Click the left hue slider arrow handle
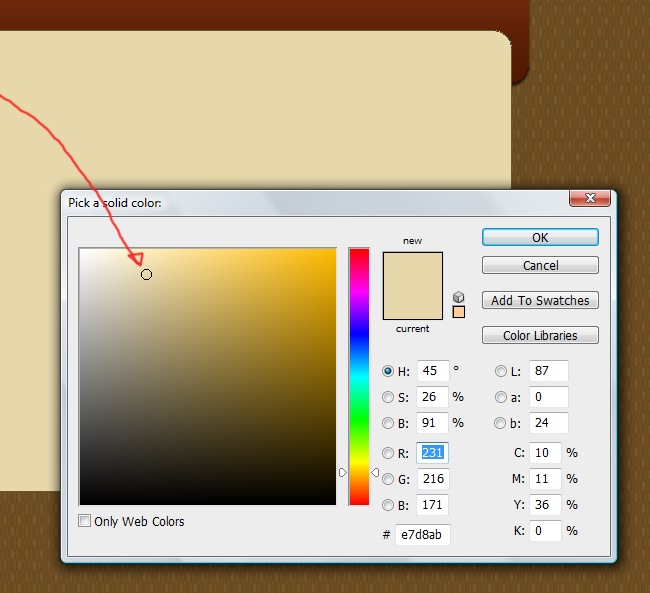Screen dimensions: 650x593 point(343,472)
